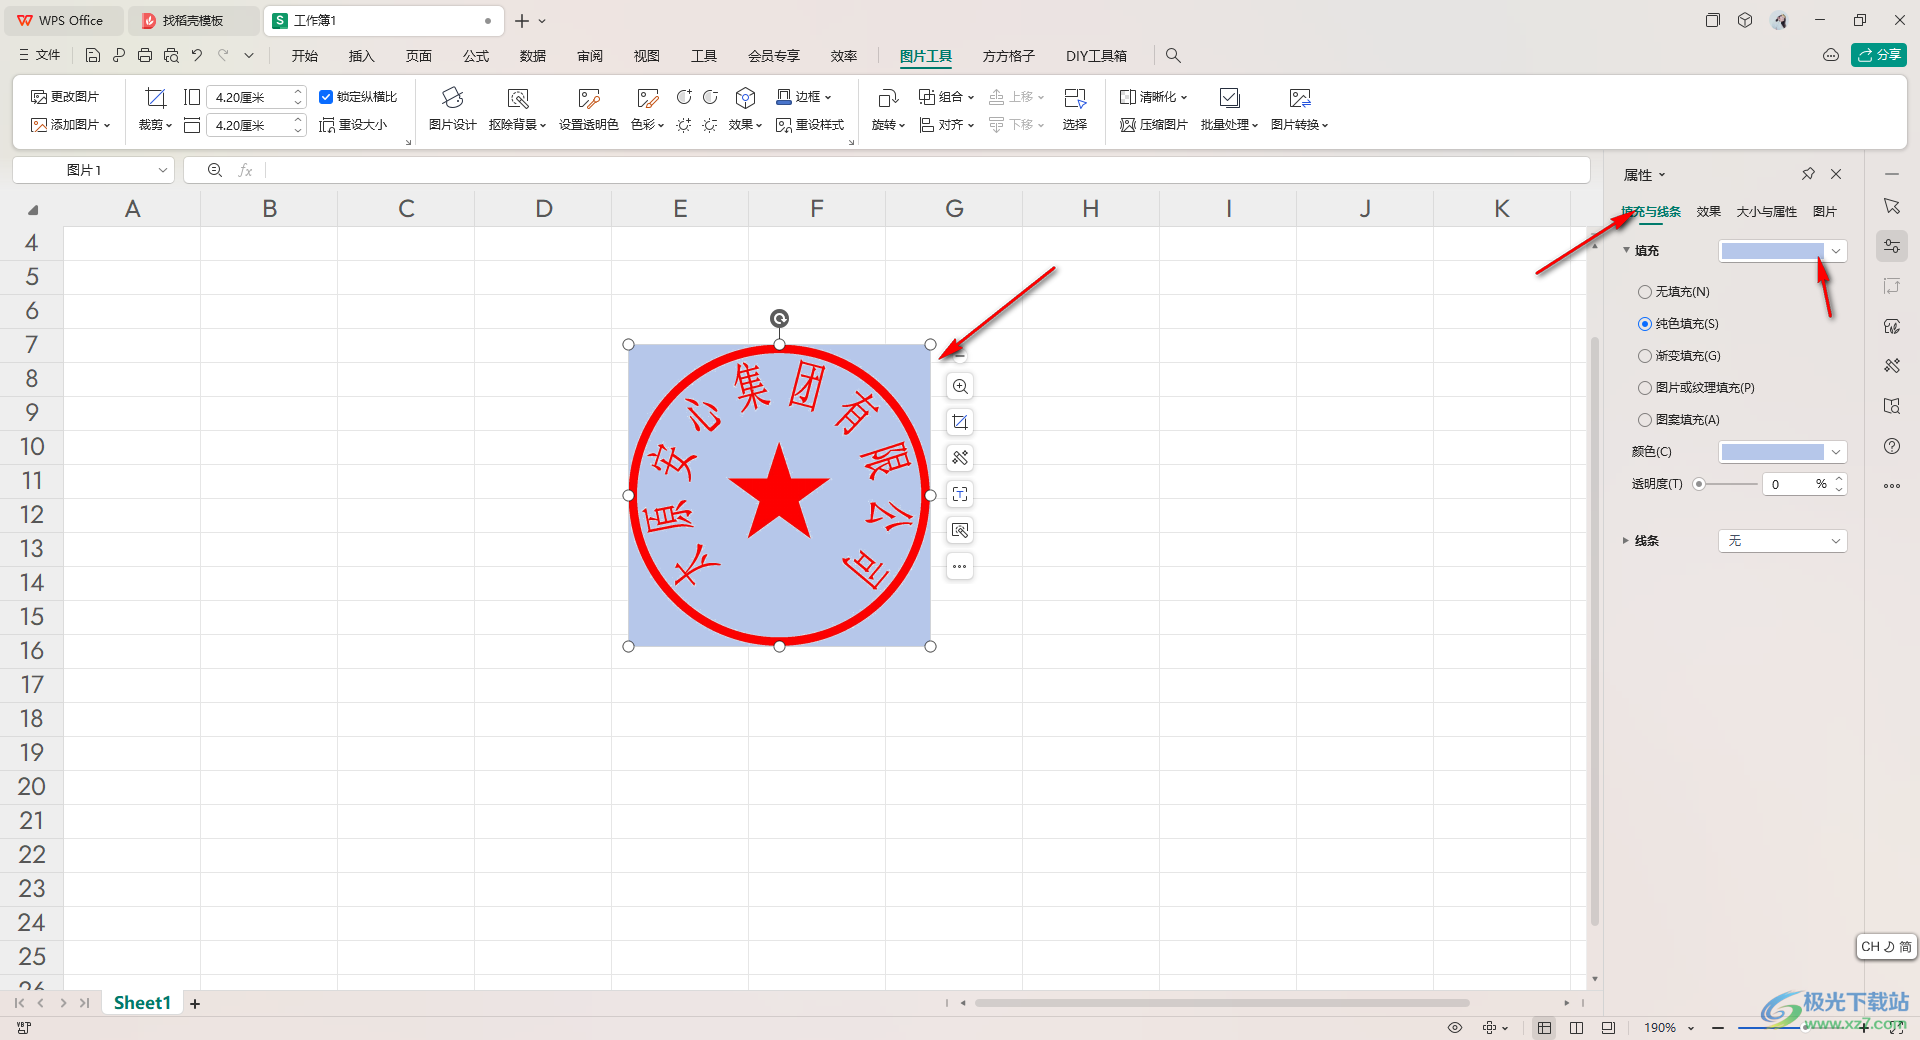The image size is (1920, 1040).
Task: Click the rotation handle above the stamp picture
Action: (x=779, y=319)
